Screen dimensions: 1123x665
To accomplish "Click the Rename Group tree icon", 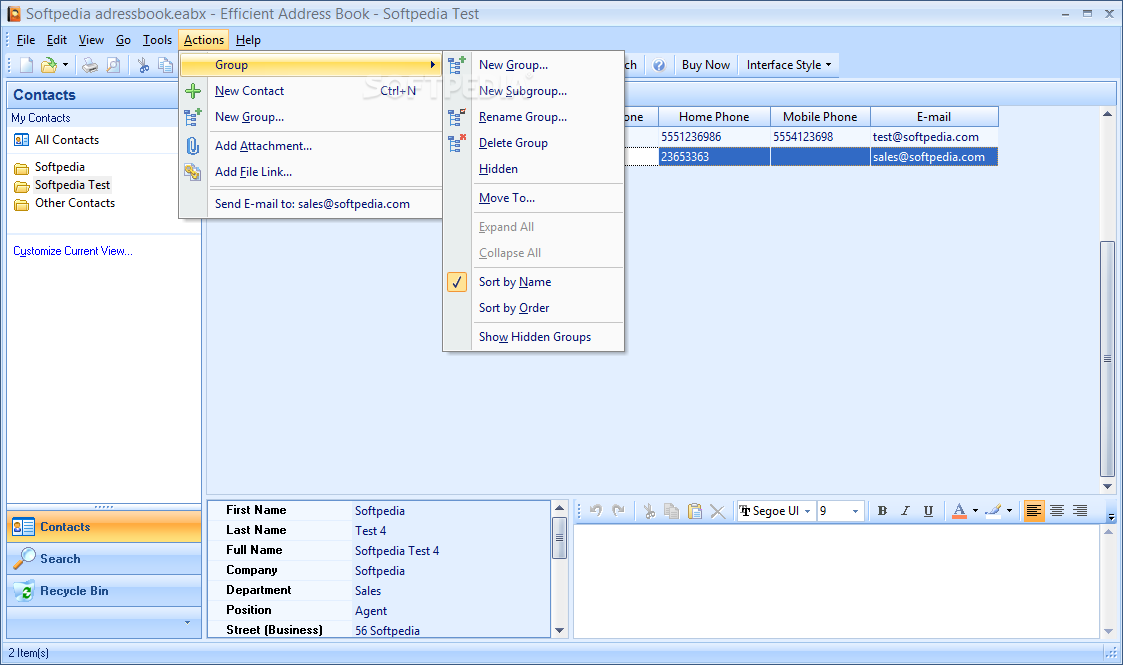I will (457, 117).
